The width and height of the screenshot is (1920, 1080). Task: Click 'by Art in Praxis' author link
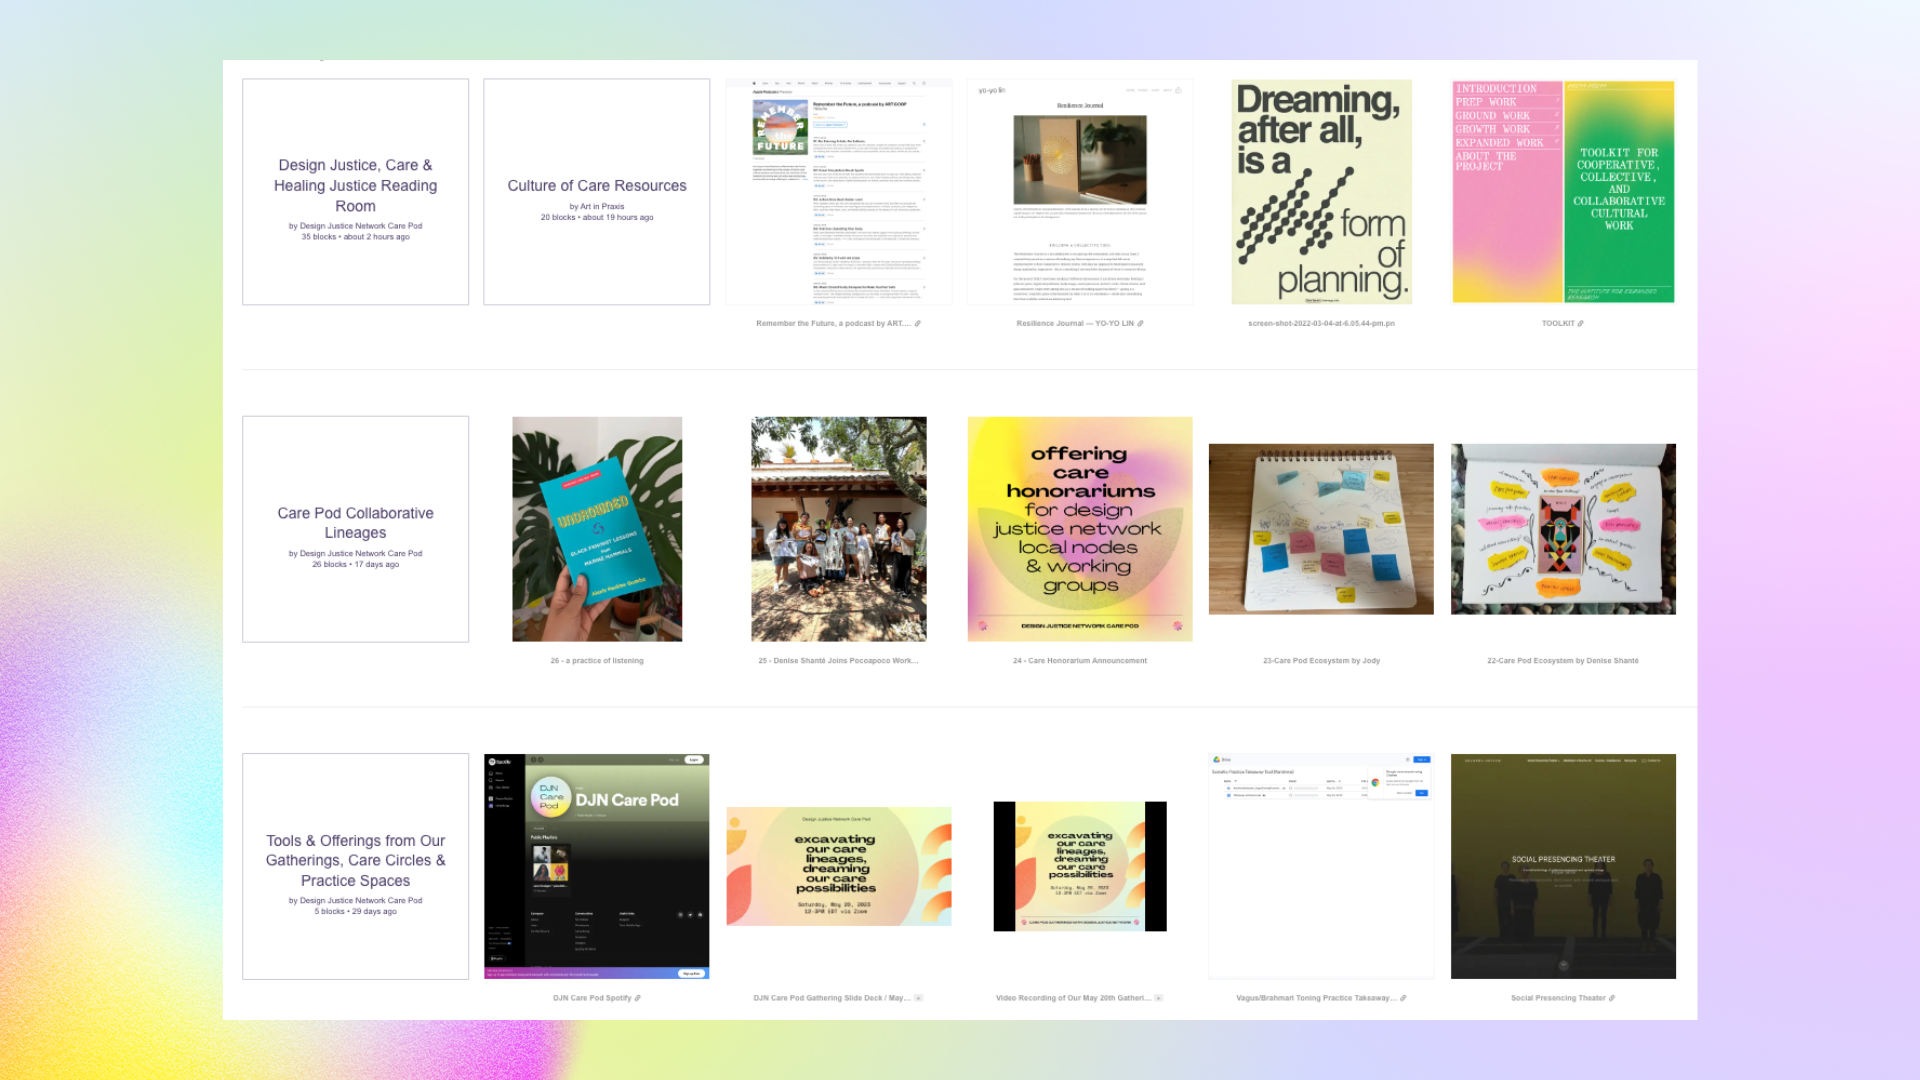click(596, 207)
